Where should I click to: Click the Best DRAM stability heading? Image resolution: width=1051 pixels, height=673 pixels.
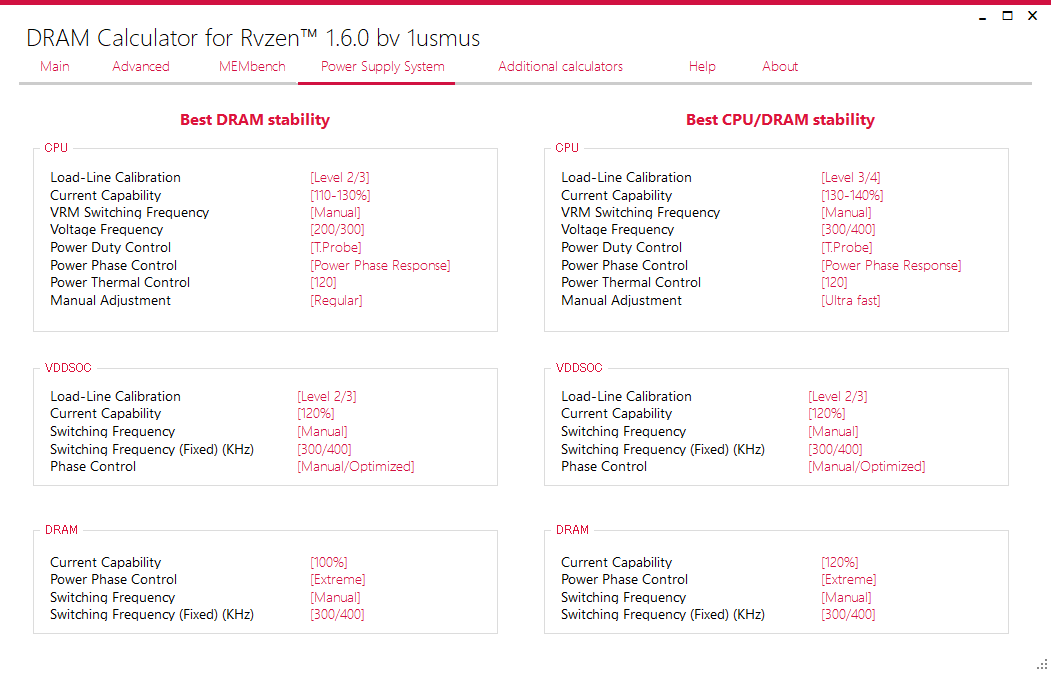[x=255, y=120]
